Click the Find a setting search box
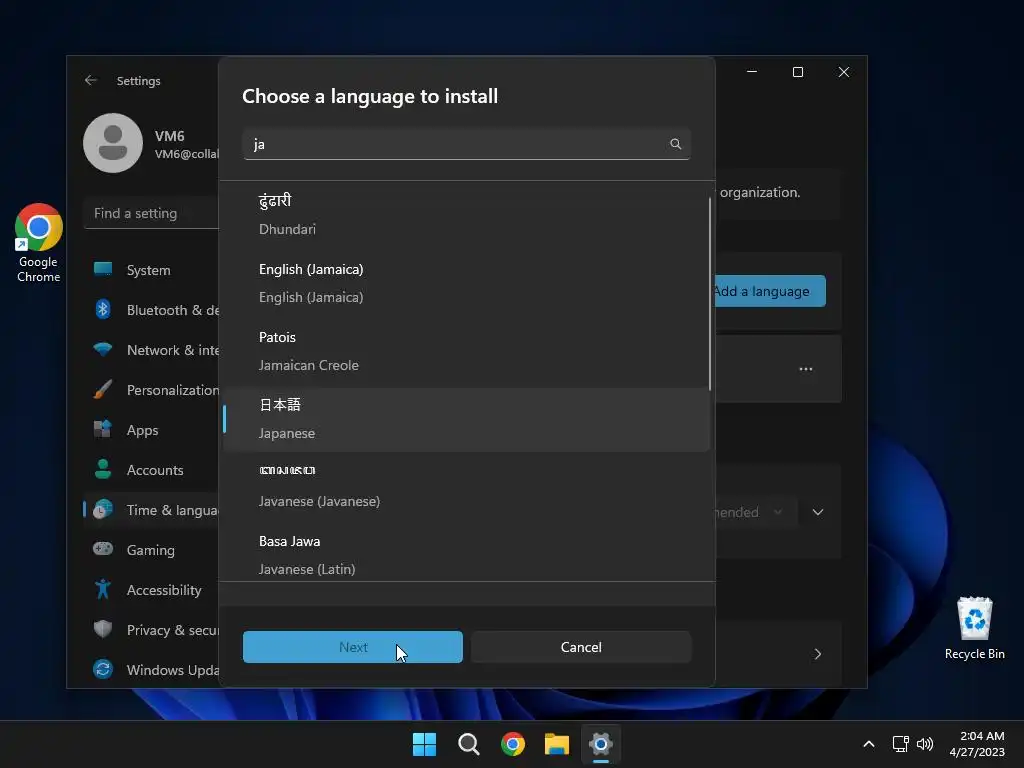The width and height of the screenshot is (1024, 768). 152,214
